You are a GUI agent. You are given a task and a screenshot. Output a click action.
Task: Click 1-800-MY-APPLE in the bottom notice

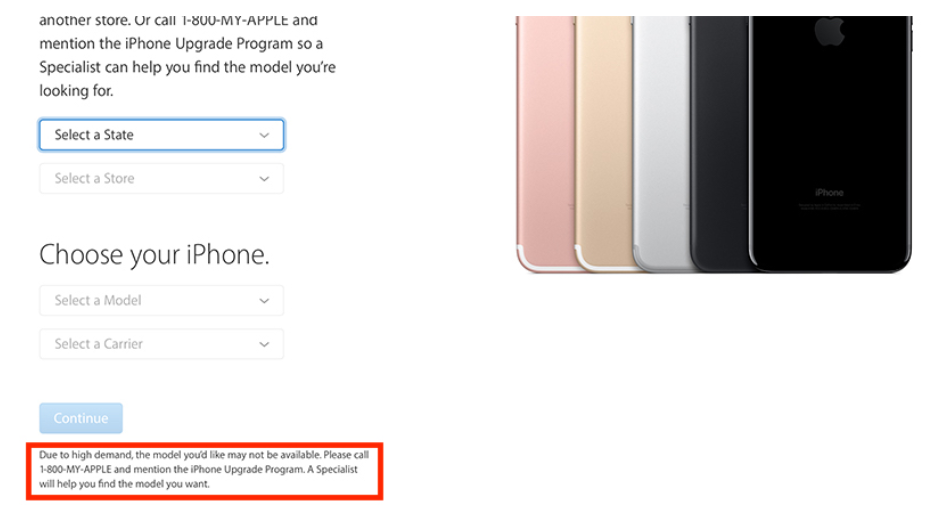(x=75, y=470)
